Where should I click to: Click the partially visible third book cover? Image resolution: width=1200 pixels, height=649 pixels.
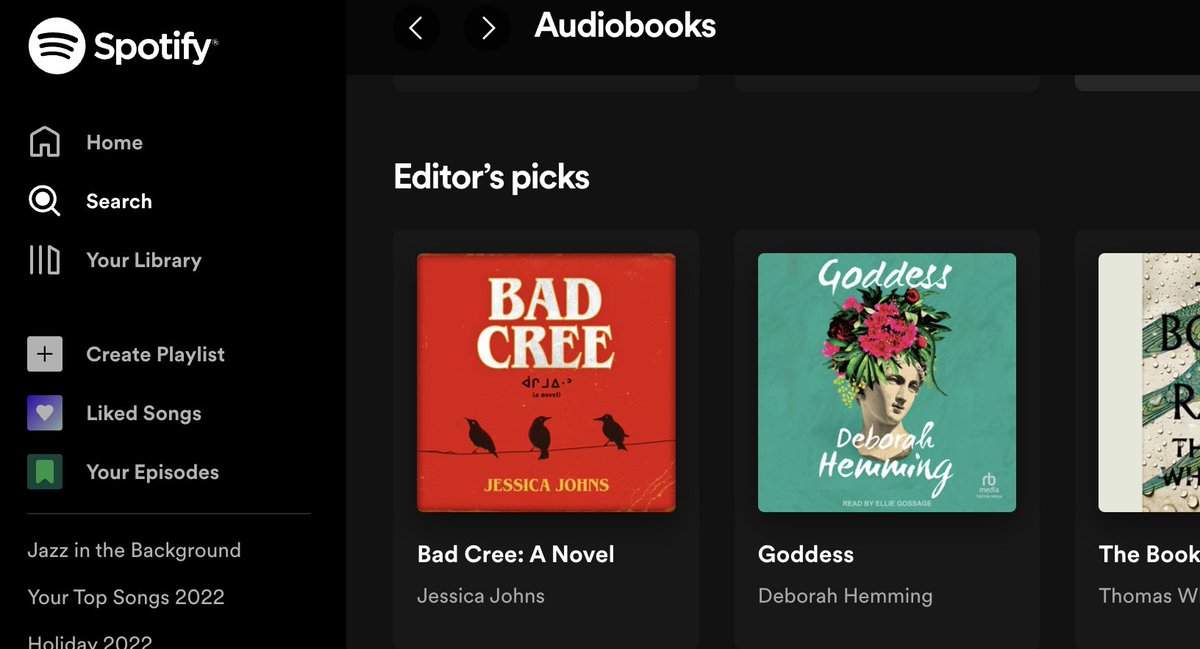click(x=1149, y=382)
